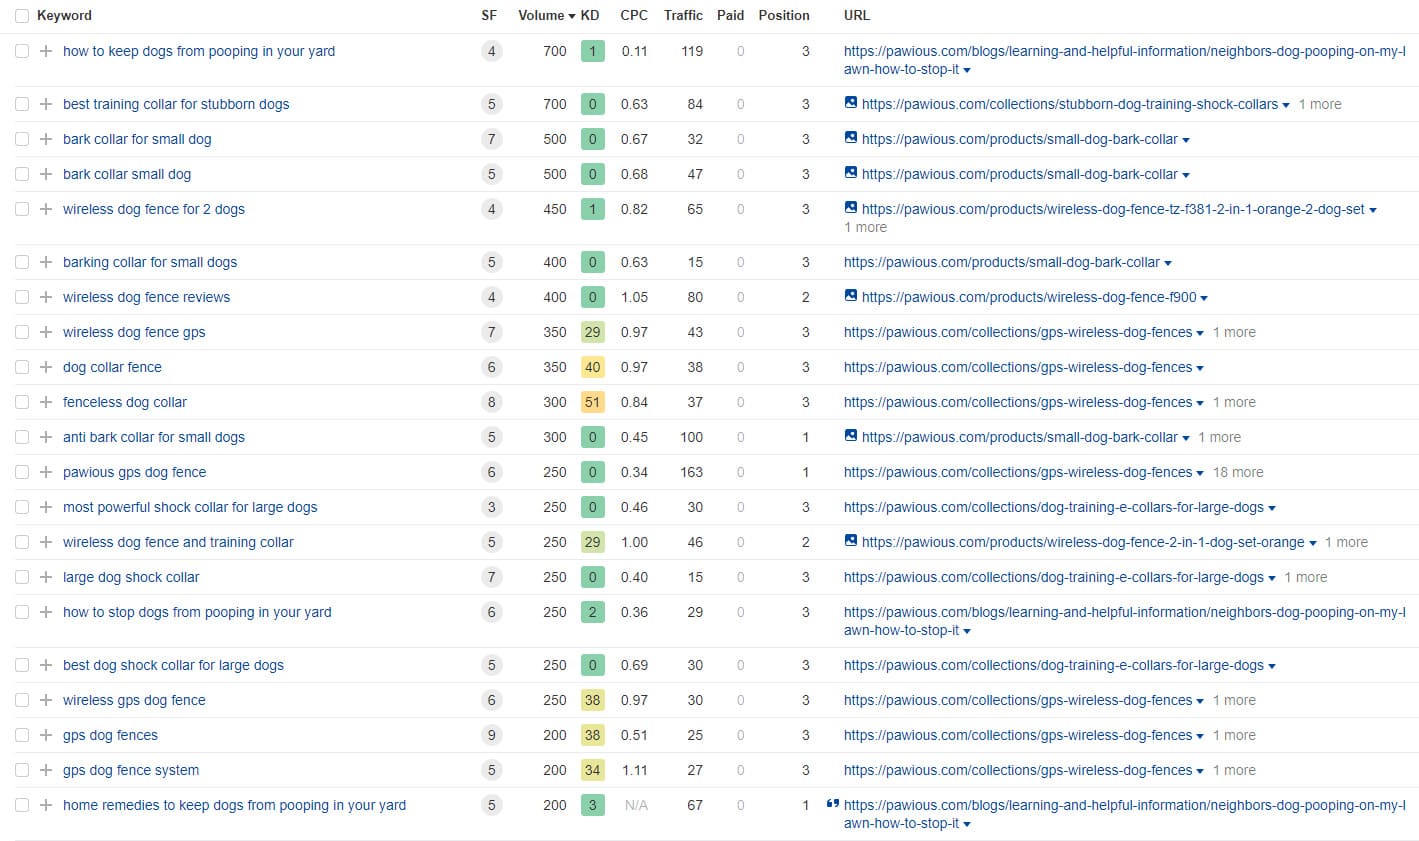1419x841 pixels.
Task: Click KD badge 34 for 'gps dog fence system'
Action: (592, 770)
